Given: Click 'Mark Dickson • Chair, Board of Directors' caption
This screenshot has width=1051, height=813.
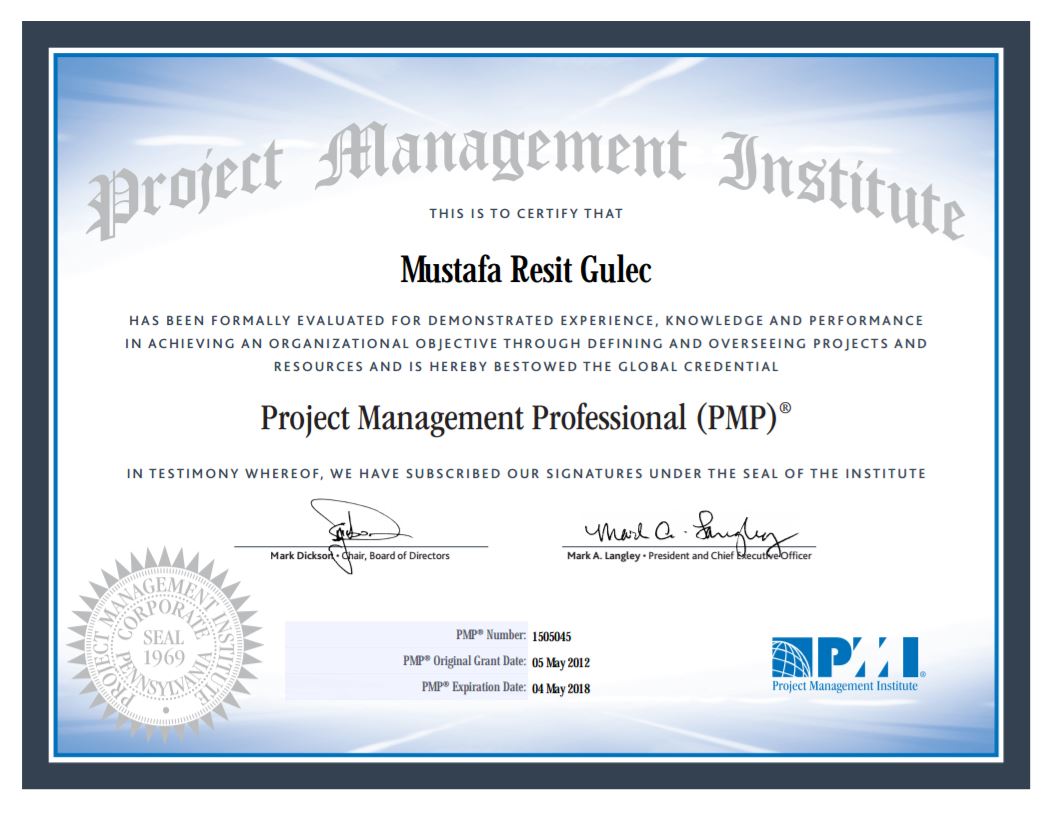Looking at the screenshot, I should (360, 556).
